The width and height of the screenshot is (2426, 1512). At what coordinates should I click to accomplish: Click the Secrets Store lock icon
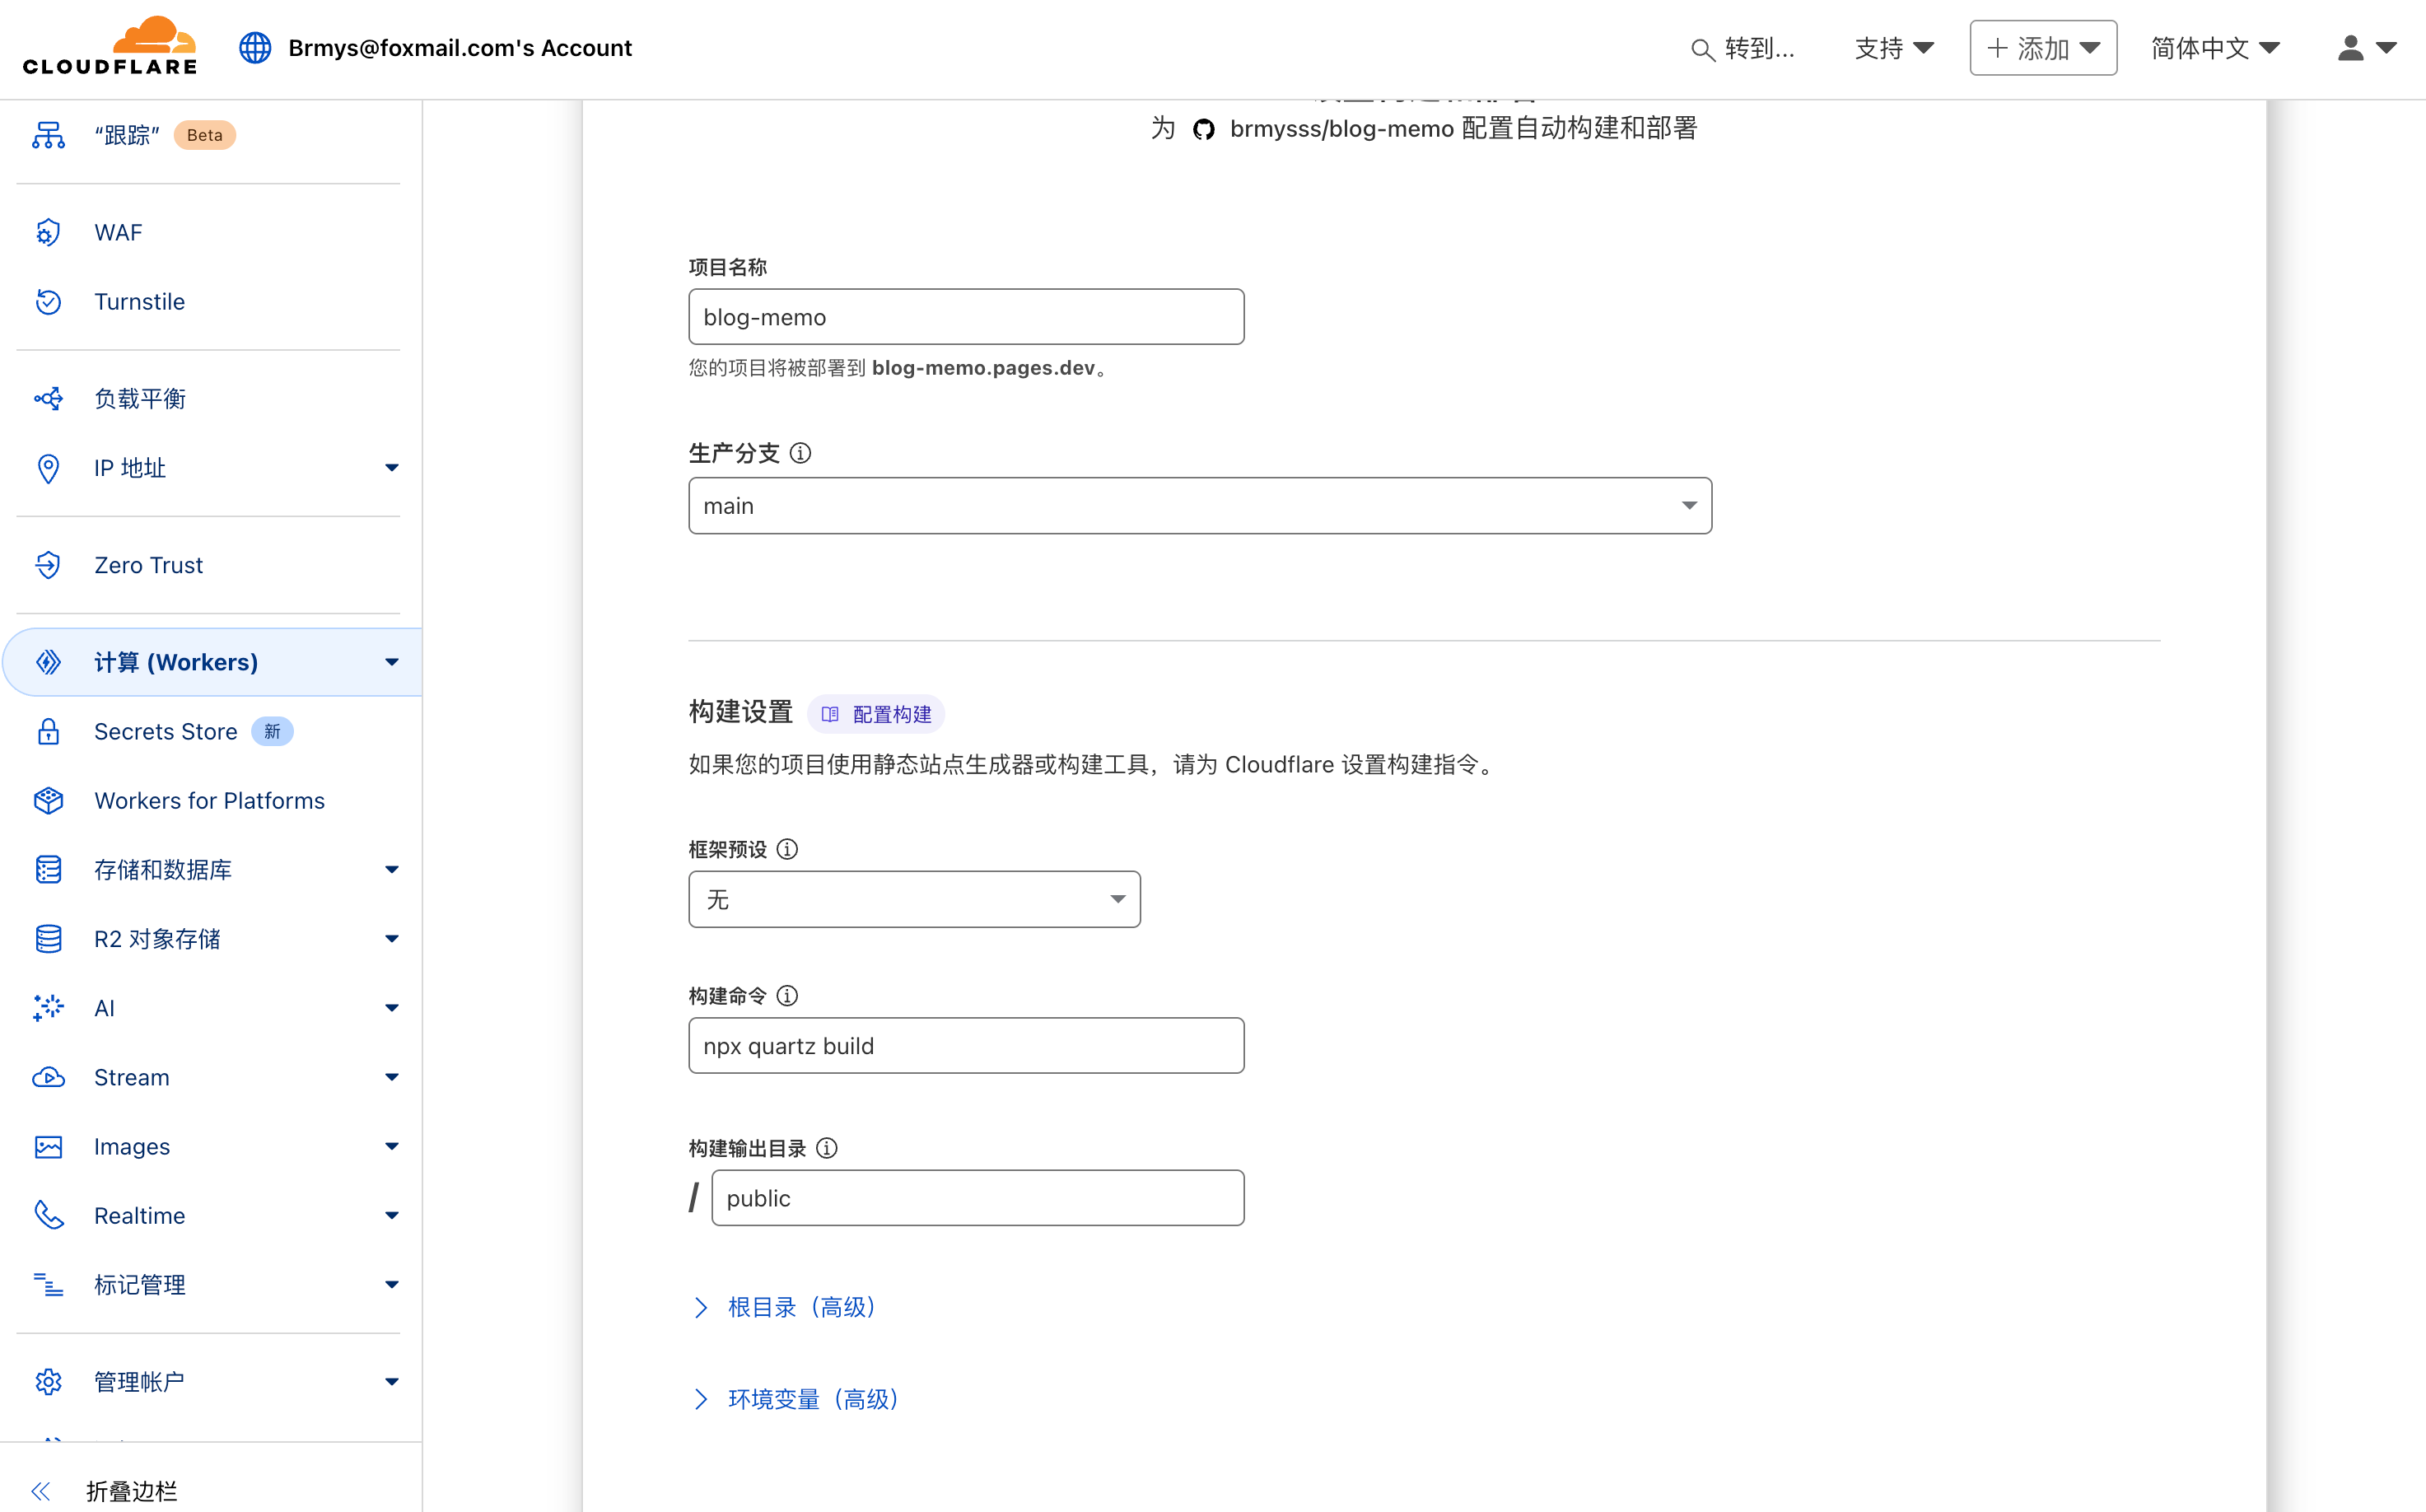click(x=48, y=732)
